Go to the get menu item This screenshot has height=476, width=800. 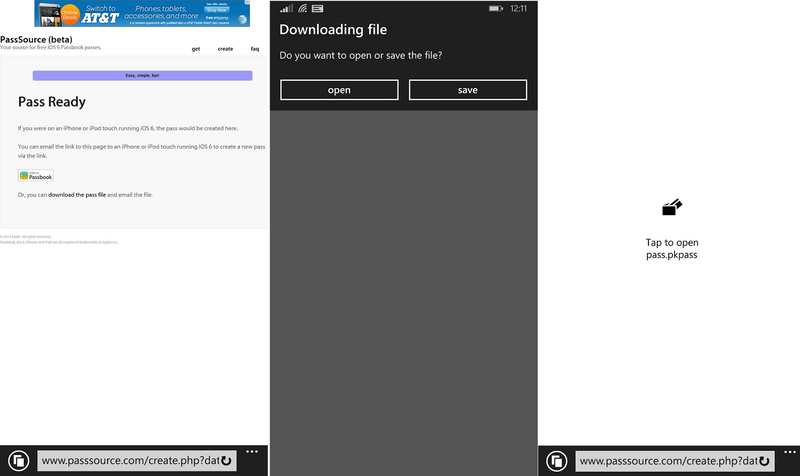[196, 48]
